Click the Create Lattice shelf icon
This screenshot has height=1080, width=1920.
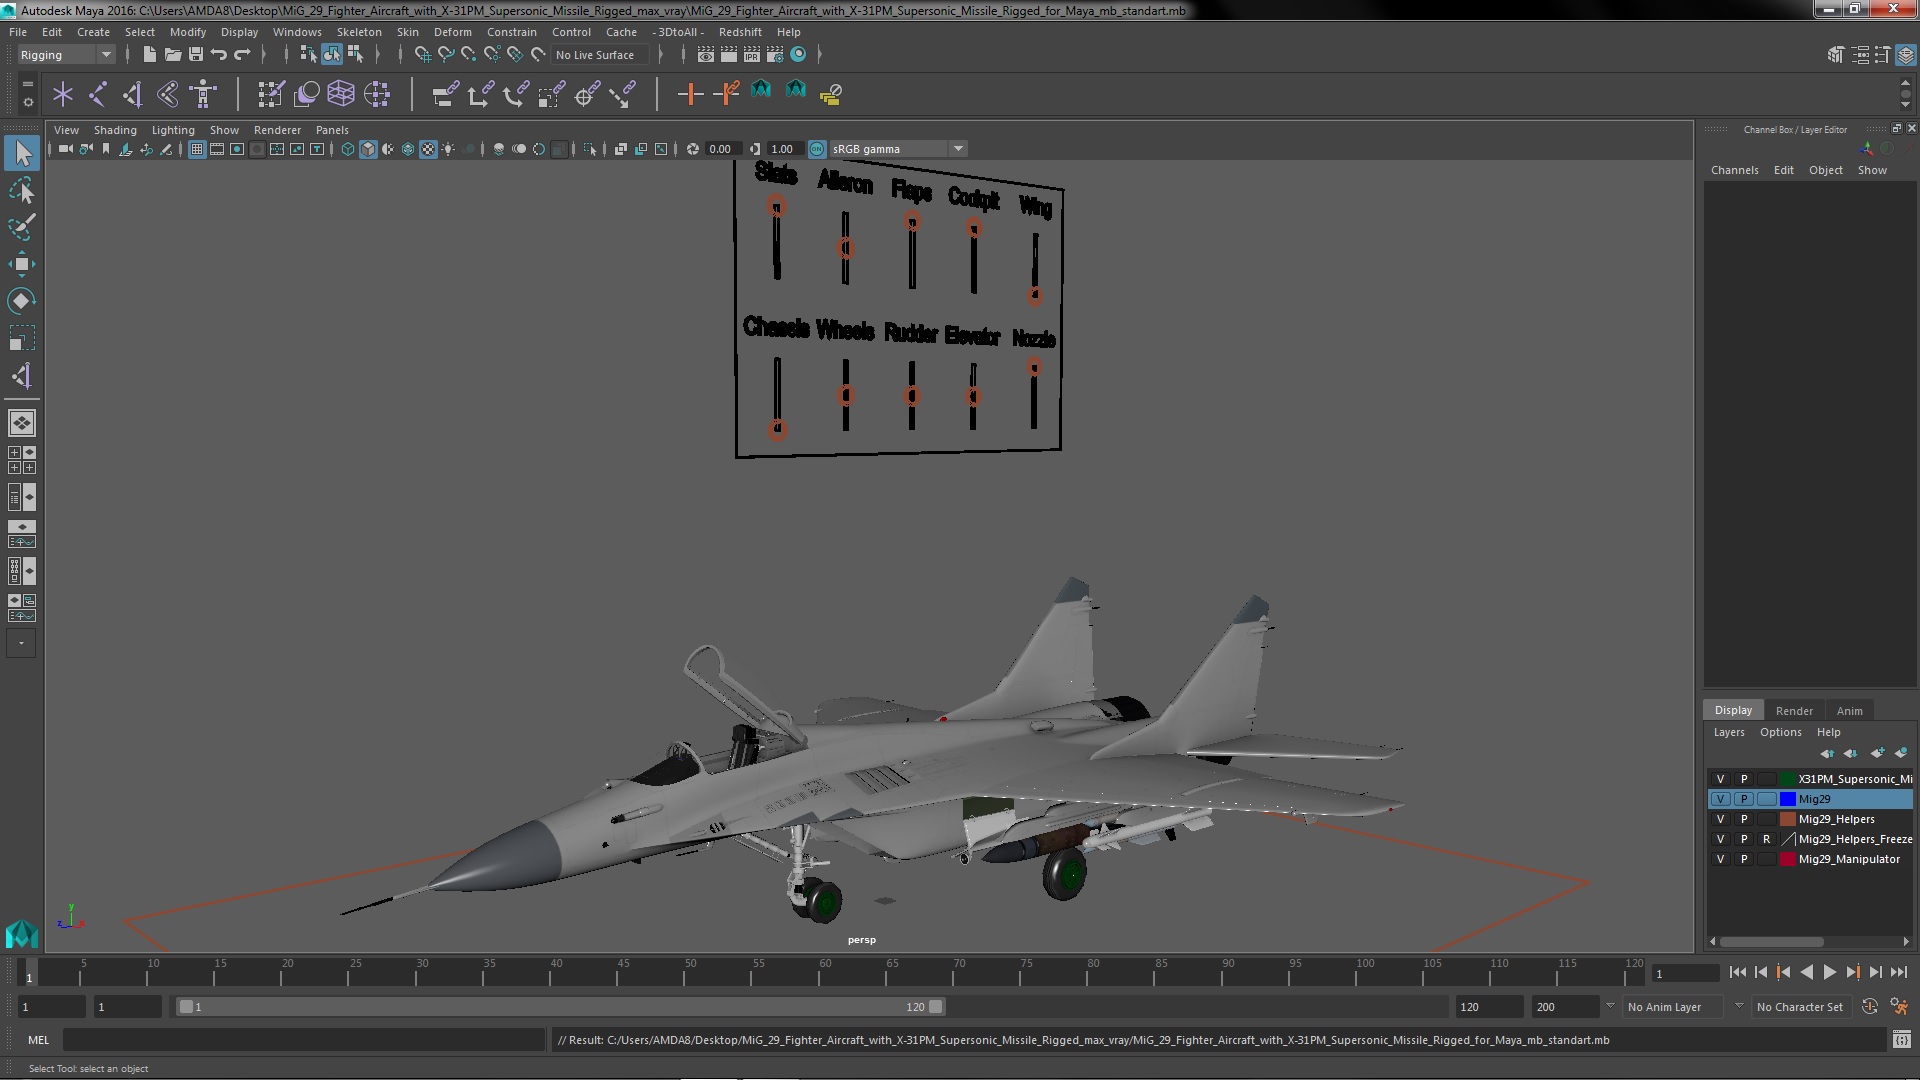(341, 94)
